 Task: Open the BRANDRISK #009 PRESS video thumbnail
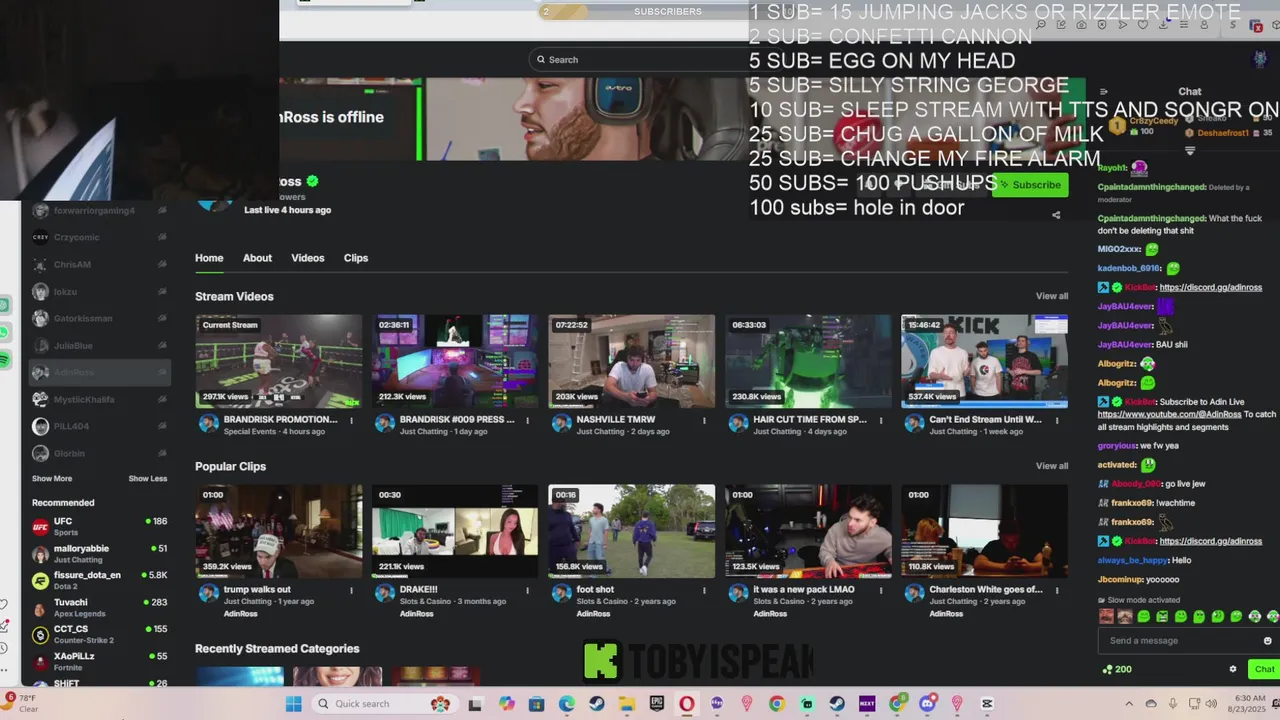[455, 361]
